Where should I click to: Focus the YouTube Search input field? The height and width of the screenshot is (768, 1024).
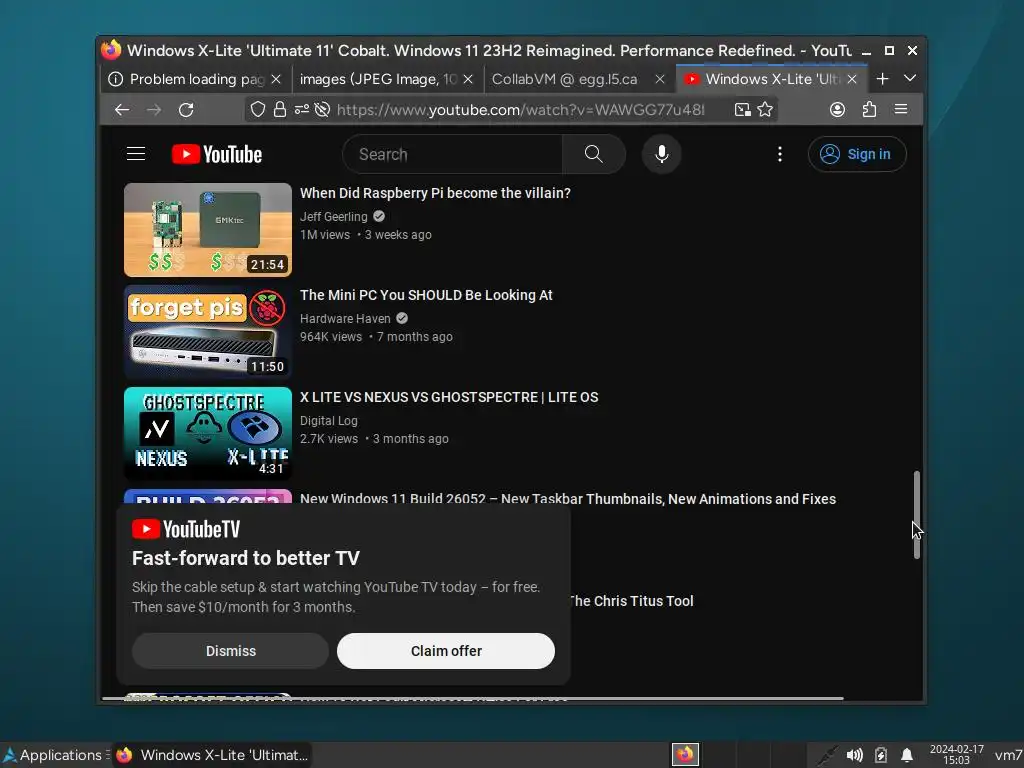(453, 154)
